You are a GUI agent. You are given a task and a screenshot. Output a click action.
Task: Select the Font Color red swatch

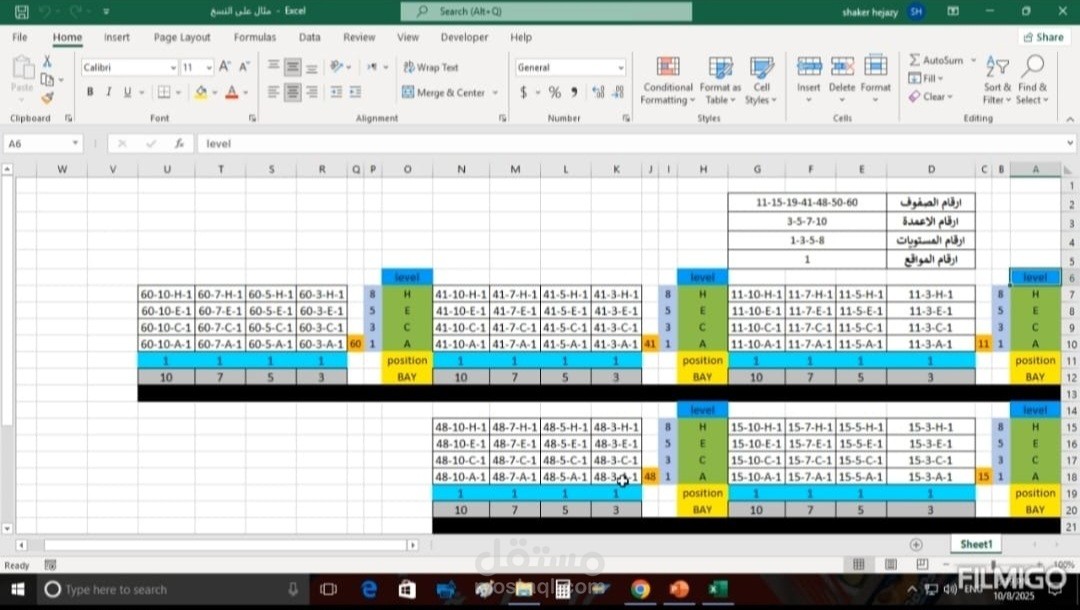coord(233,92)
